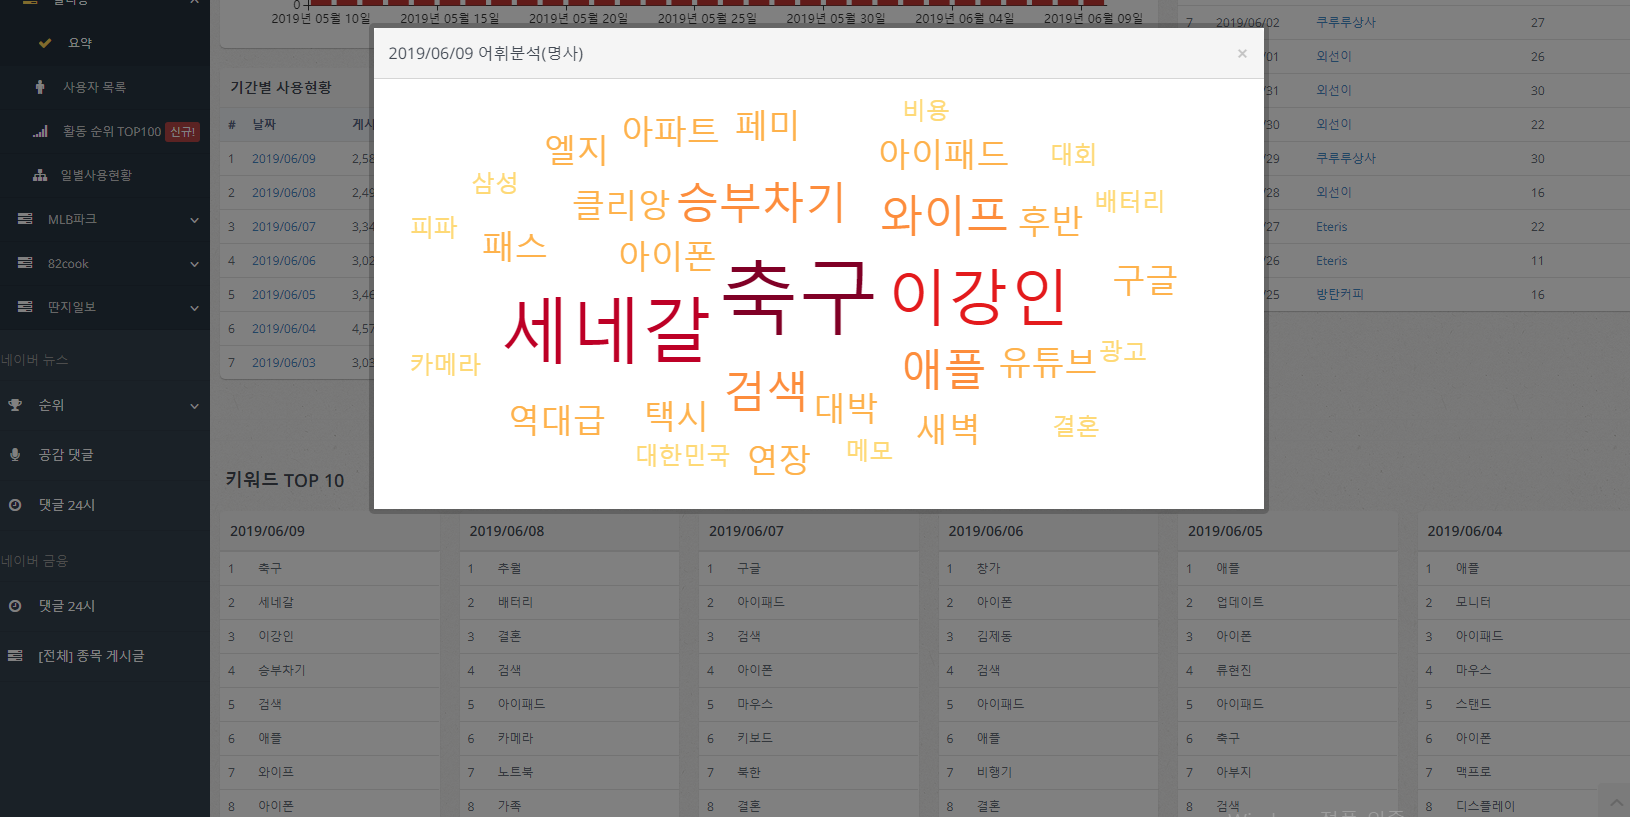The height and width of the screenshot is (817, 1630).
Task: Expand the 82cook menu chevron
Action: pos(194,264)
